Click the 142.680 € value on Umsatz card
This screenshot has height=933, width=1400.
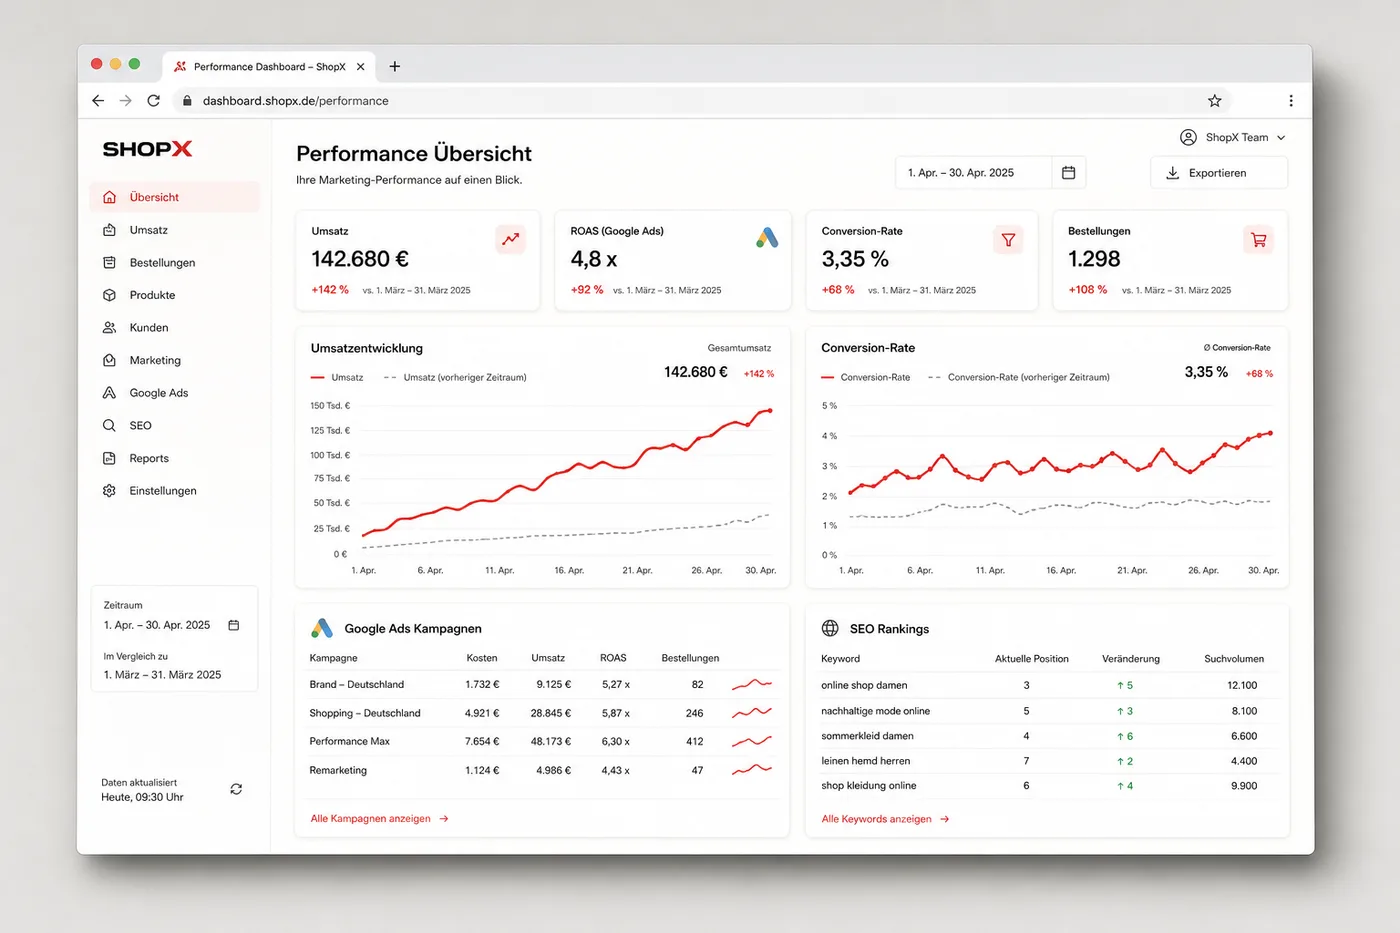click(x=360, y=259)
